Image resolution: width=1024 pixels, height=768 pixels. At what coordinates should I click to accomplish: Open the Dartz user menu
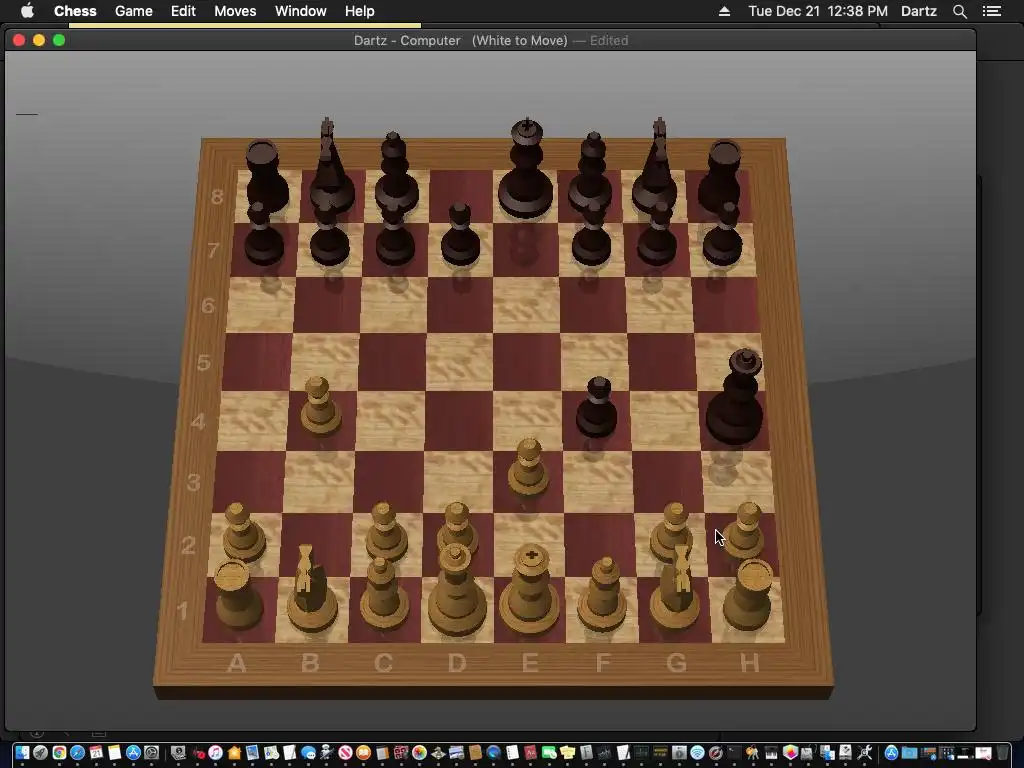click(919, 11)
